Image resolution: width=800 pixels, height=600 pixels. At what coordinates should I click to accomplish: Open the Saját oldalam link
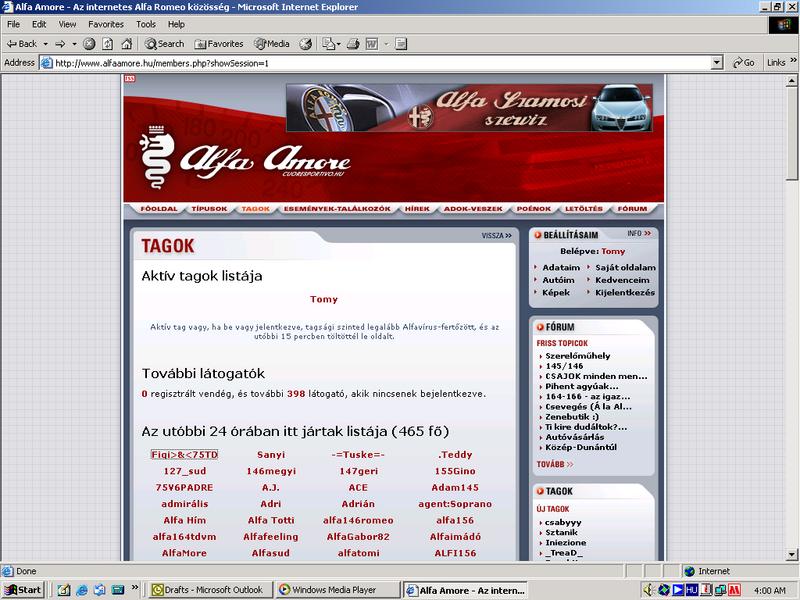(x=626, y=267)
